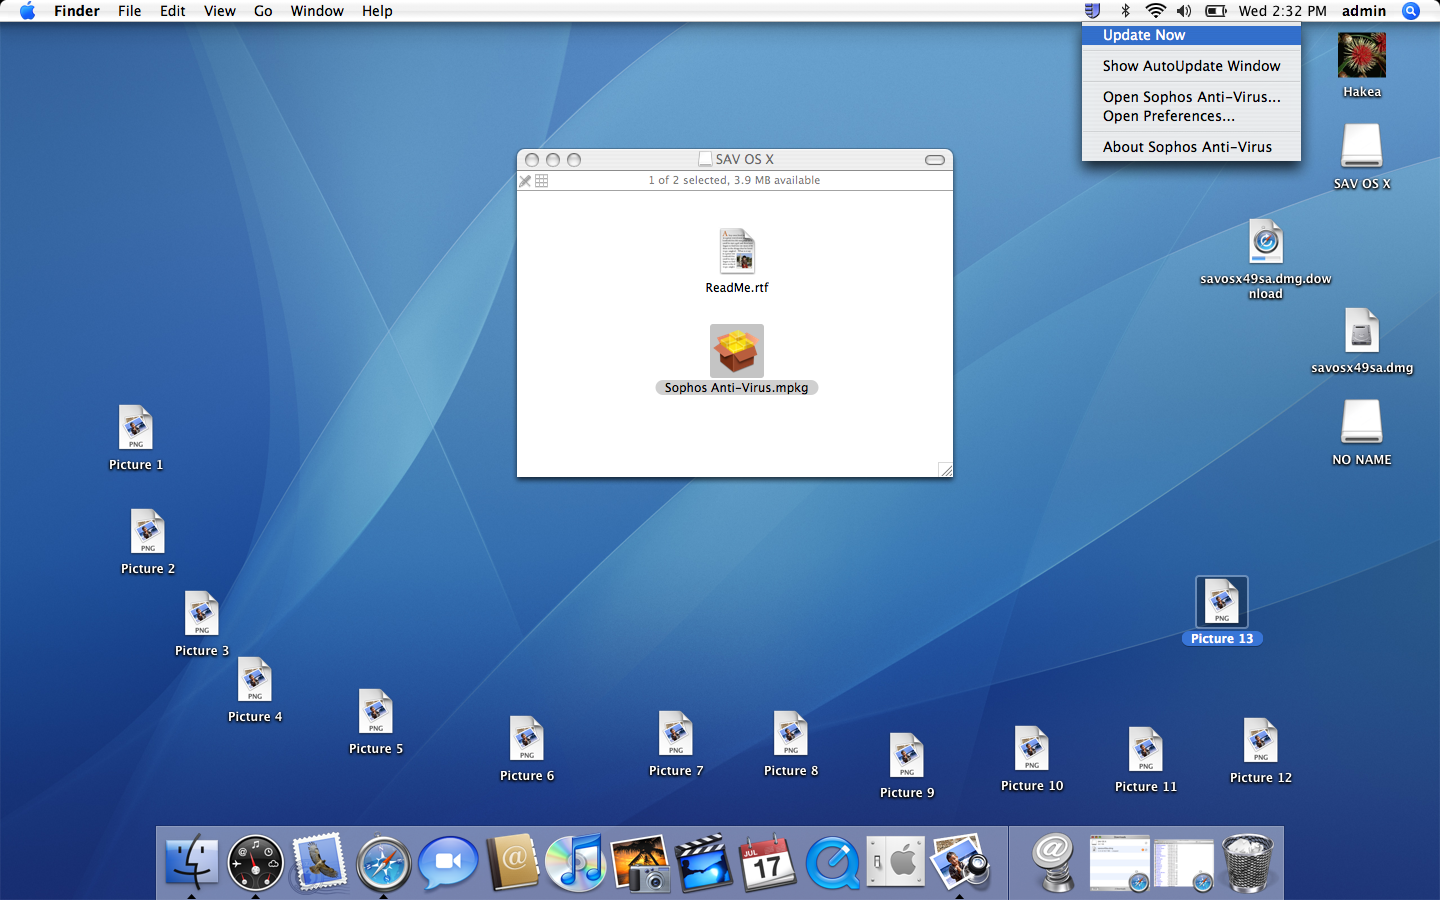The height and width of the screenshot is (900, 1440).
Task: Click the volume speaker icon
Action: pos(1184,11)
